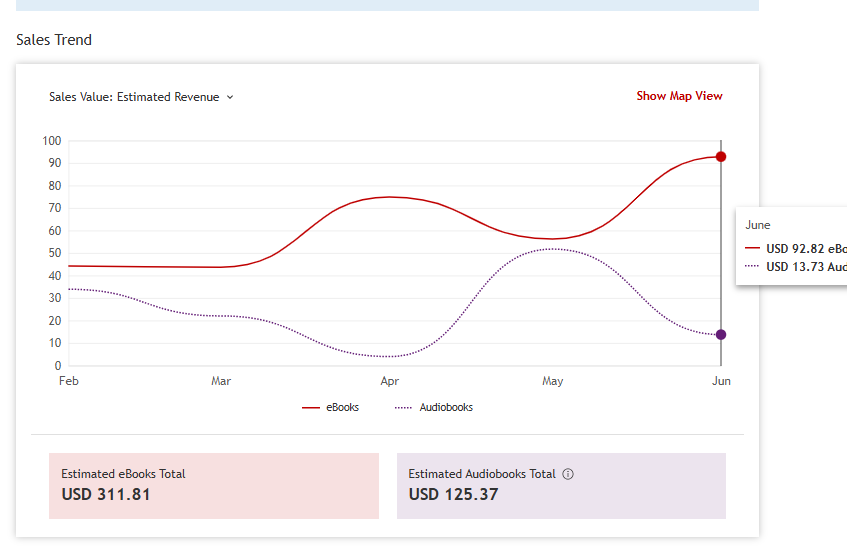Viewport: 847px width, 548px height.
Task: Click the Apr label on x-axis
Action: point(389,381)
